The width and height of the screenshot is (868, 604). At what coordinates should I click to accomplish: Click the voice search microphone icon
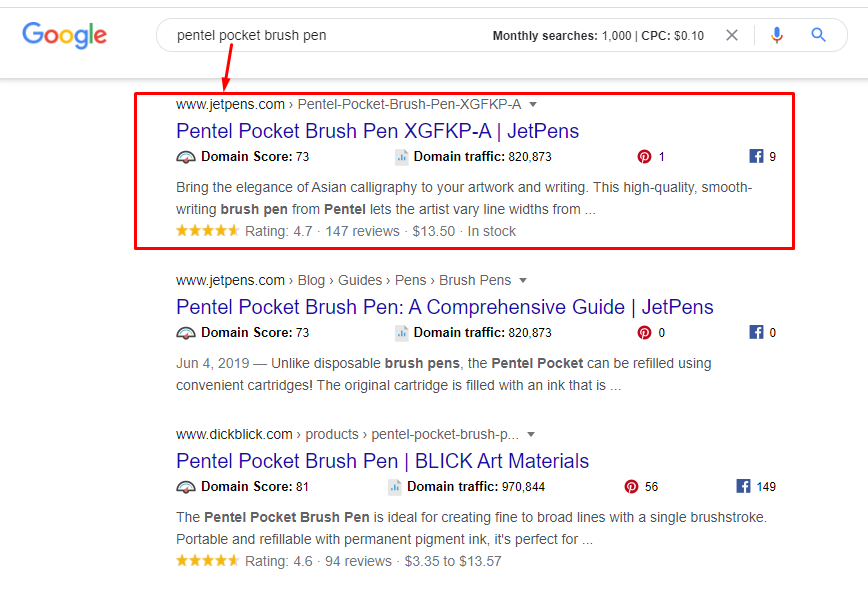777,35
